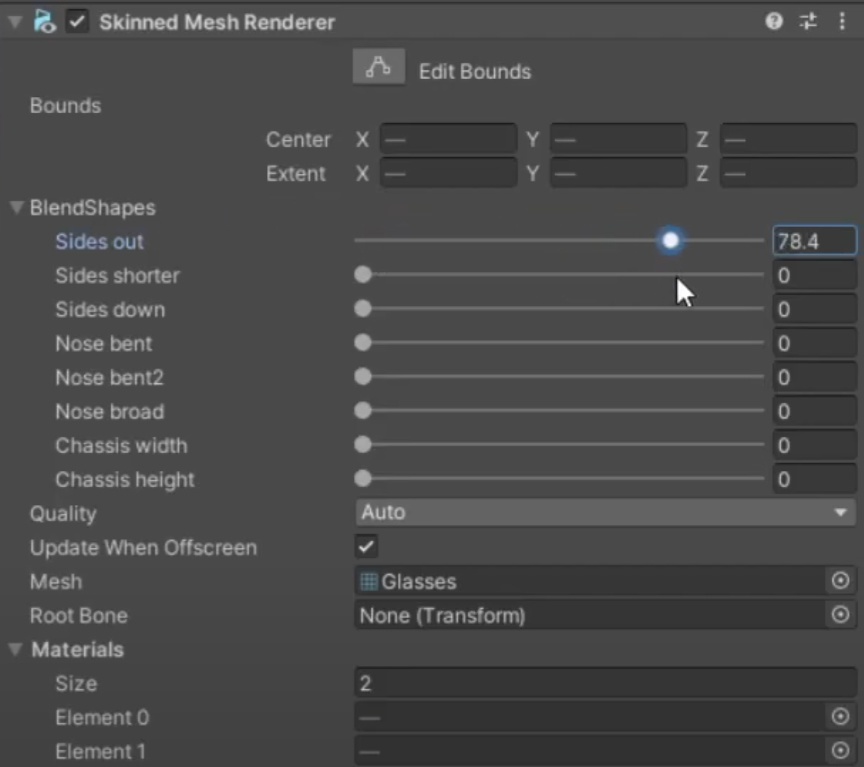This screenshot has width=864, height=767.
Task: Open object picker for the Mesh field
Action: pos(841,581)
